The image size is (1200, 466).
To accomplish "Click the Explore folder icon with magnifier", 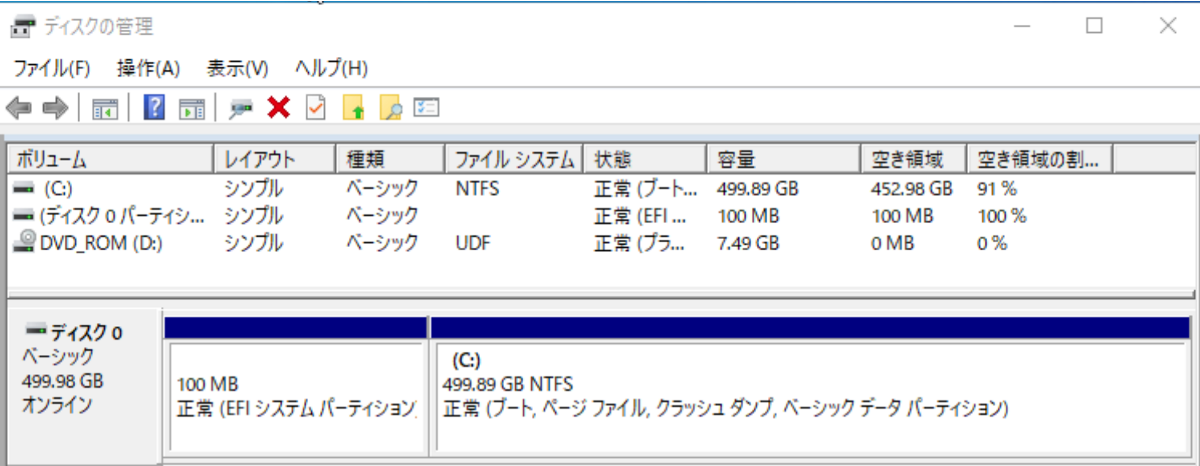I will pyautogui.click(x=390, y=108).
